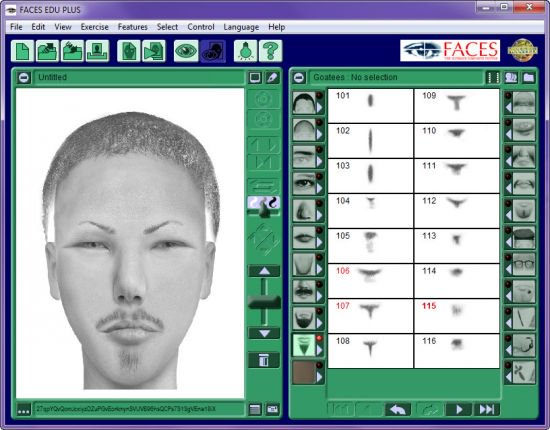Expand arrow beside hair category

coord(320,107)
